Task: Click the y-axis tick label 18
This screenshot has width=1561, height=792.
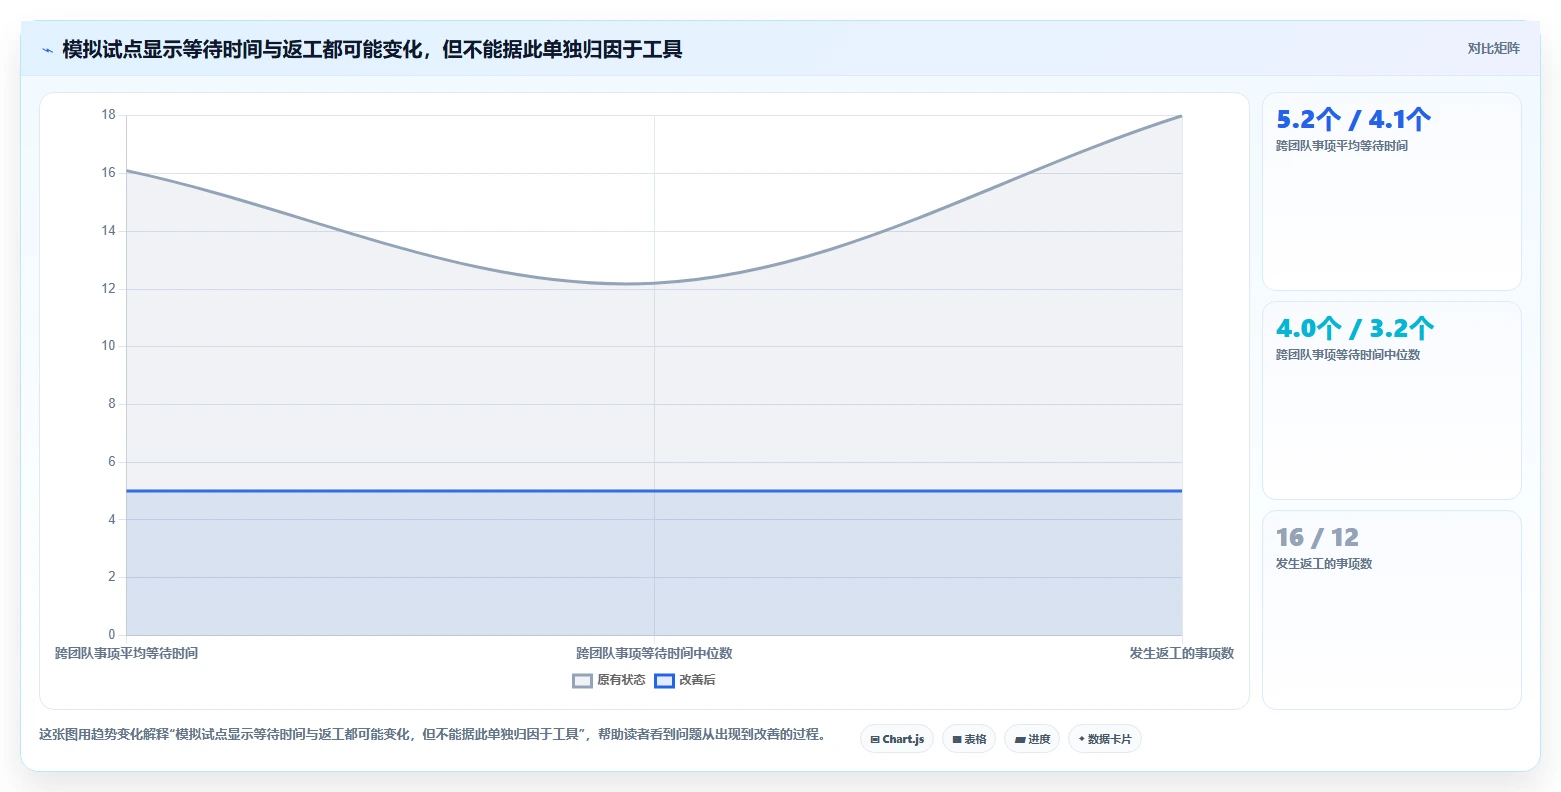Action: [108, 115]
